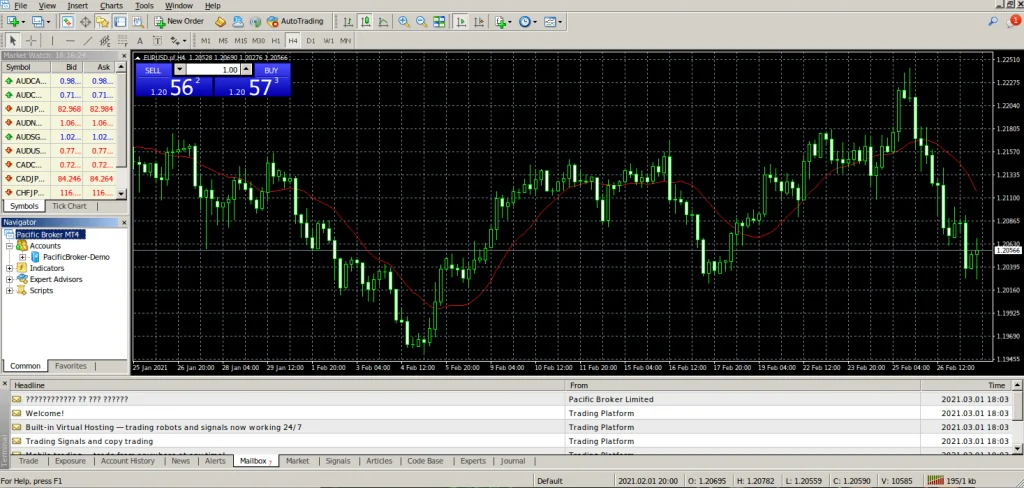The height and width of the screenshot is (488, 1024).
Task: Open the MetaEditor yellow book icon
Action: click(221, 22)
